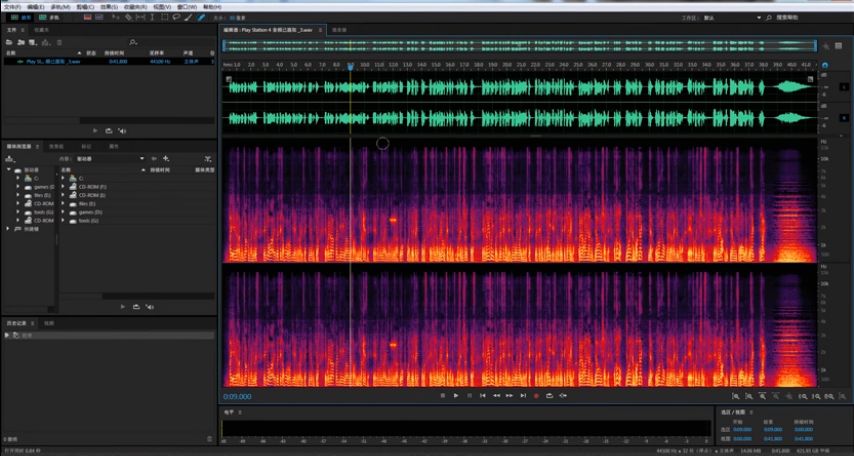Select the Spot Healing Brush tool
The image size is (854, 456).
201,17
